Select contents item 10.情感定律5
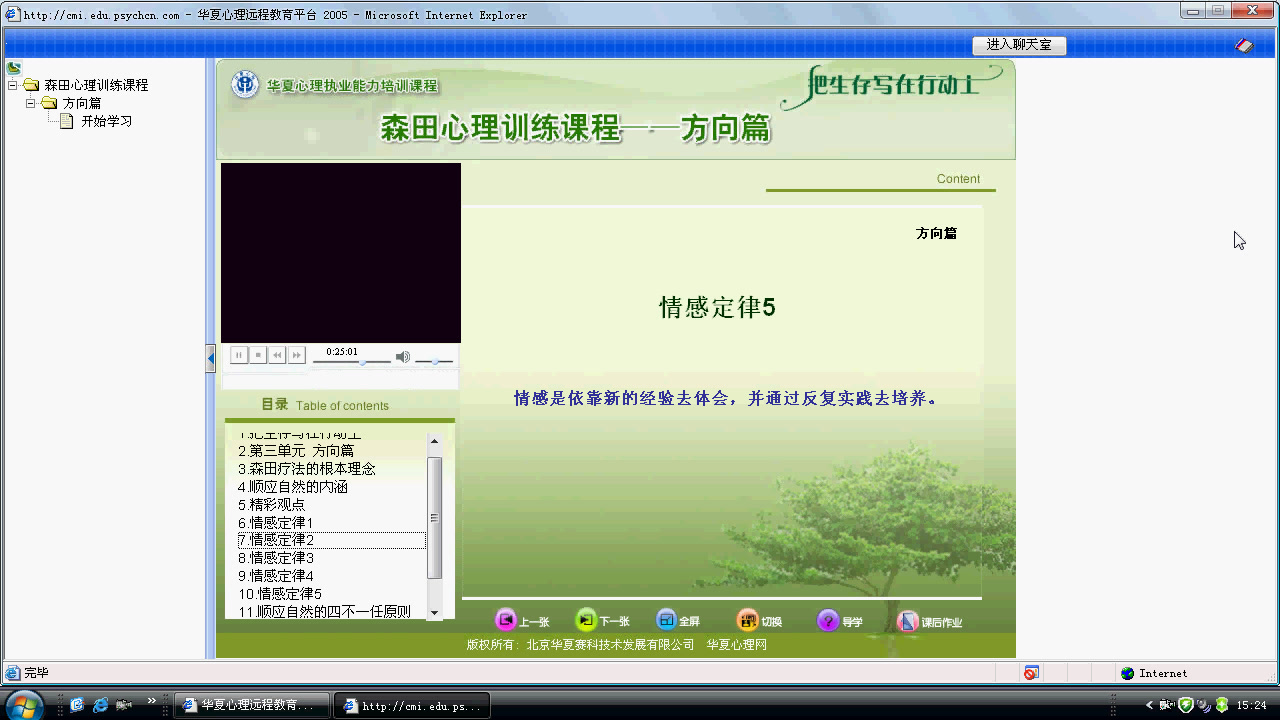The height and width of the screenshot is (720, 1280). click(x=280, y=594)
